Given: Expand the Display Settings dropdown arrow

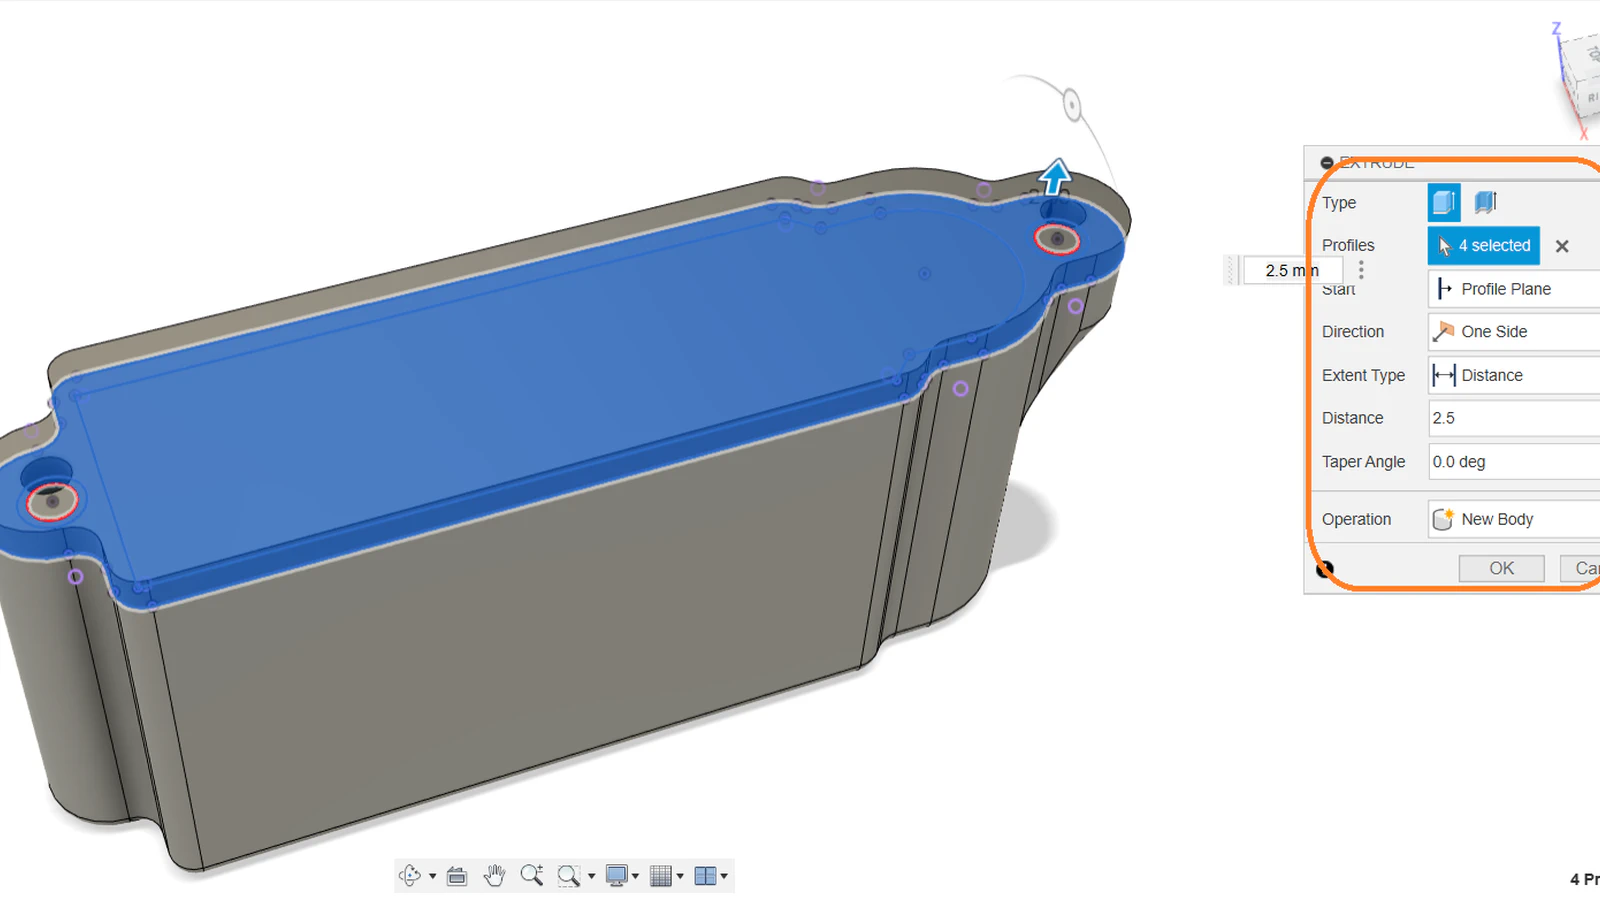Looking at the screenshot, I should [x=635, y=877].
